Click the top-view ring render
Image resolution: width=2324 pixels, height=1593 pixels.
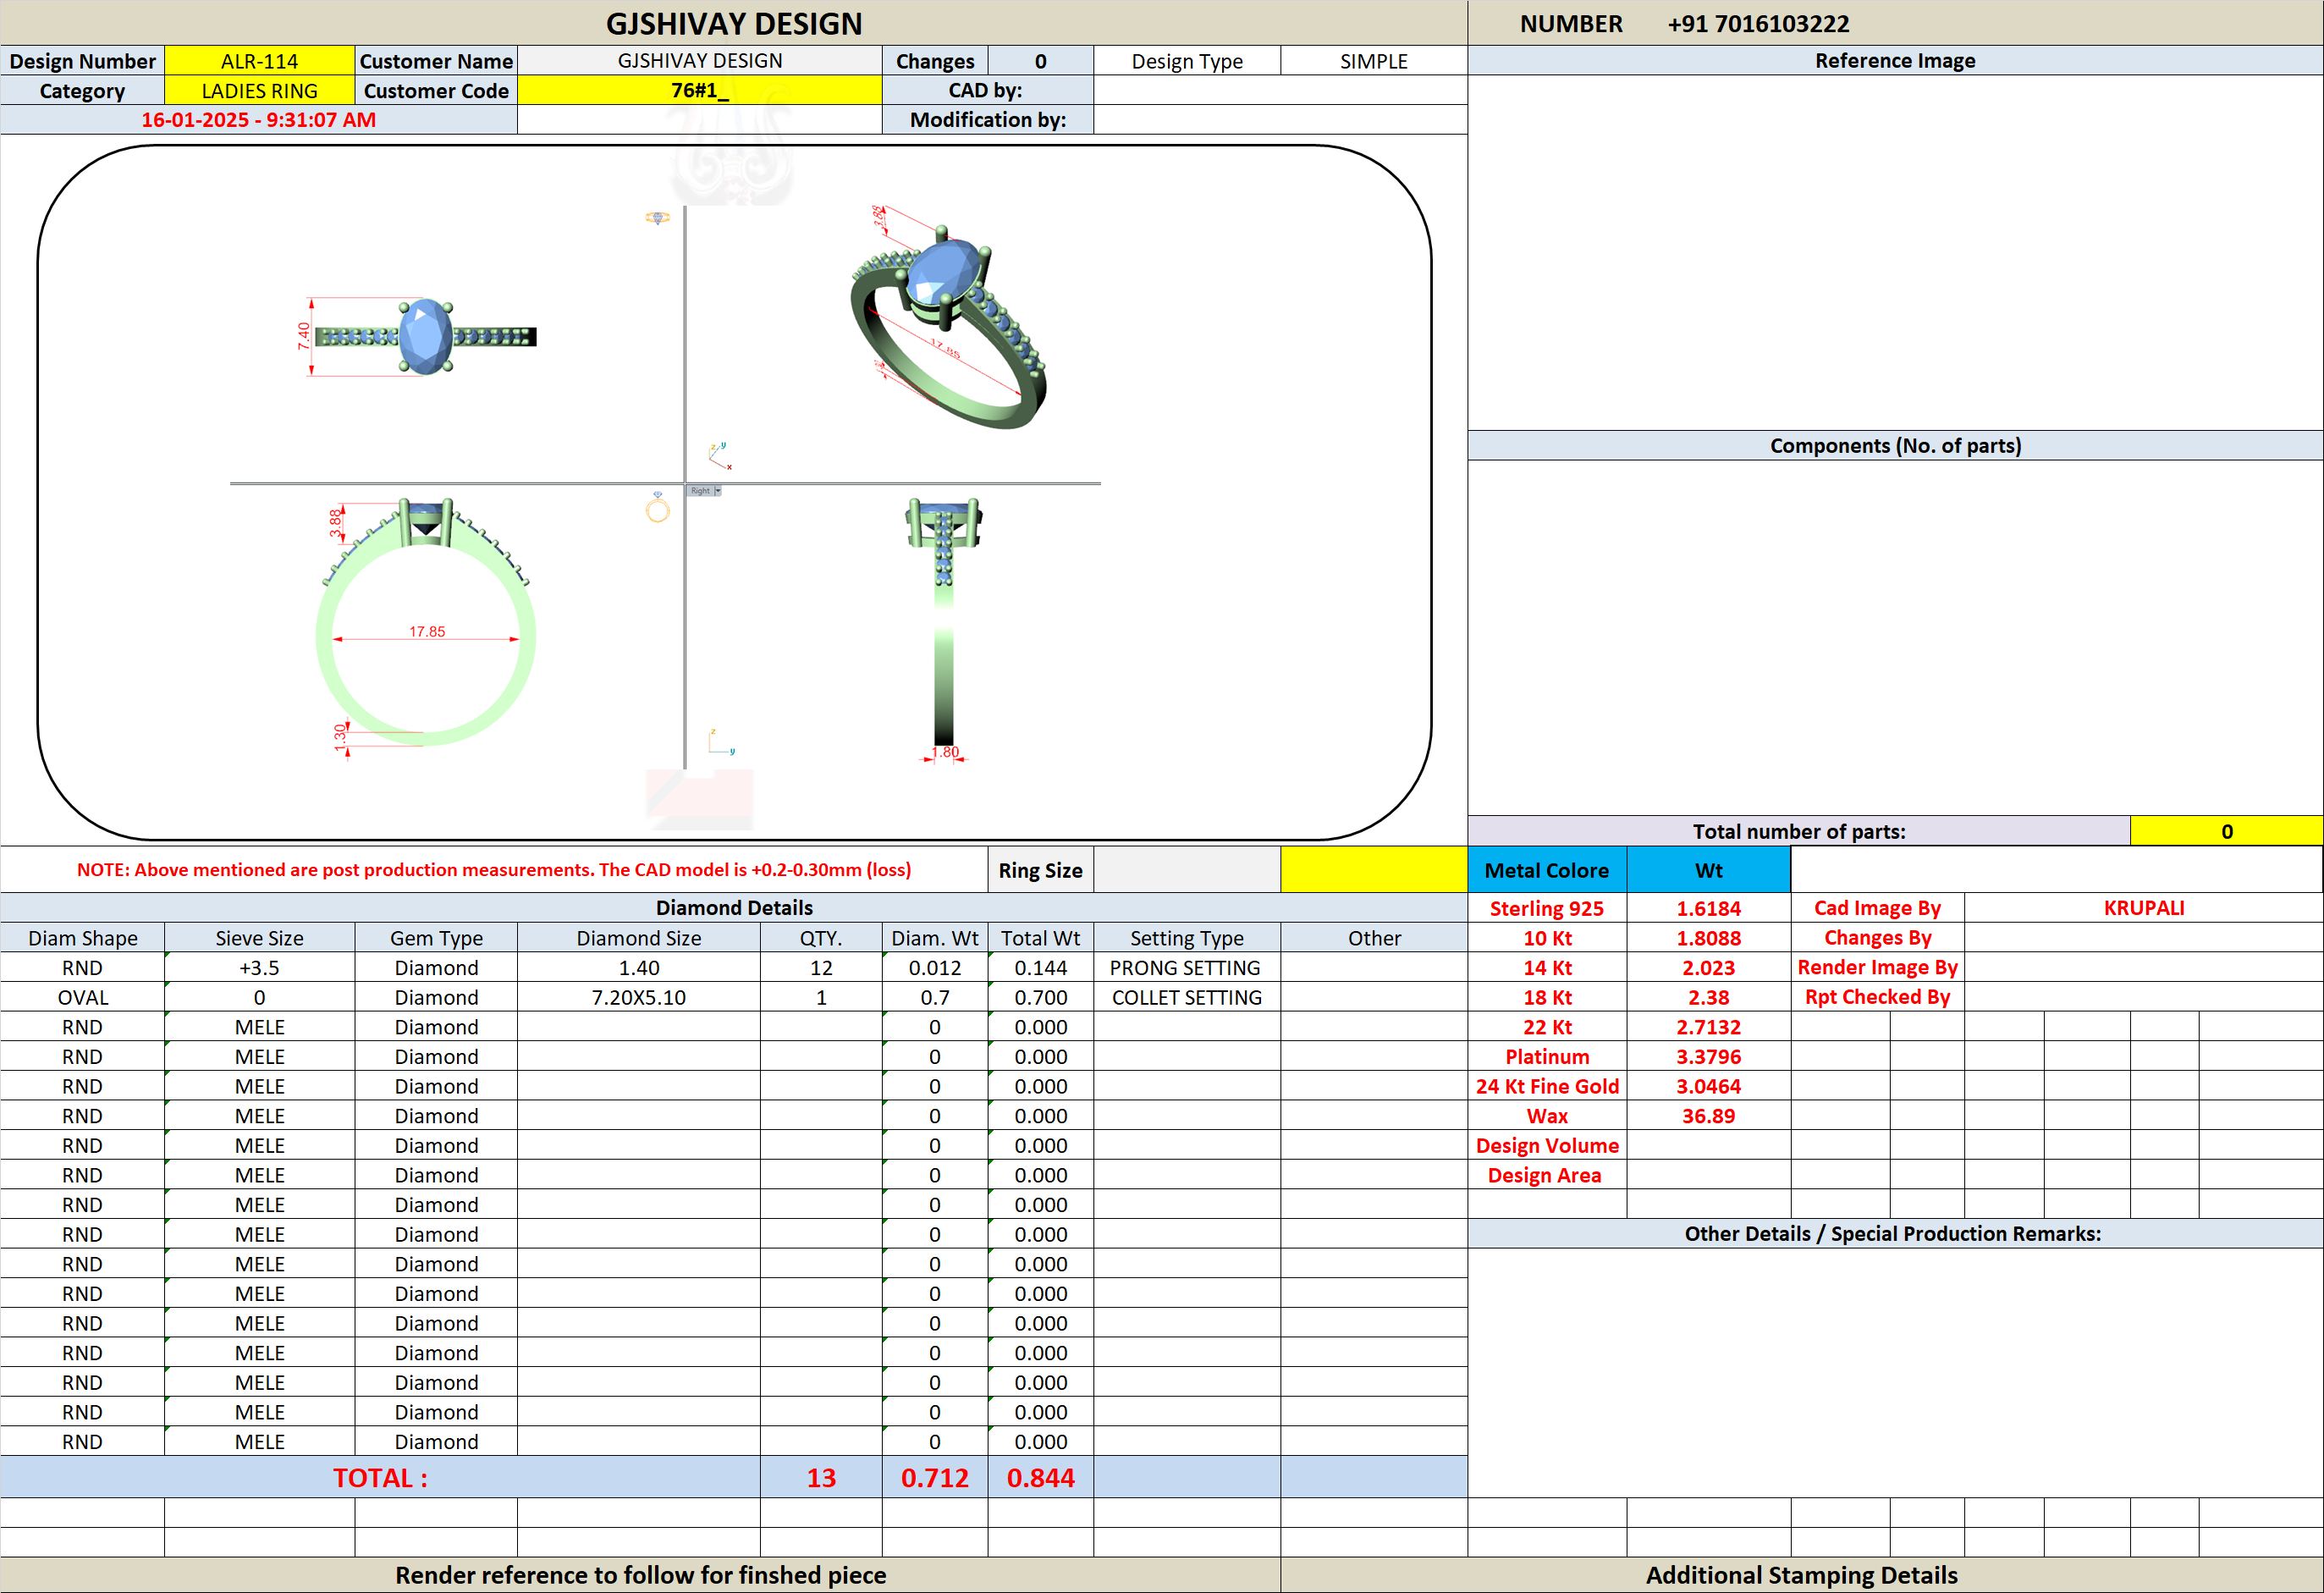(x=426, y=337)
